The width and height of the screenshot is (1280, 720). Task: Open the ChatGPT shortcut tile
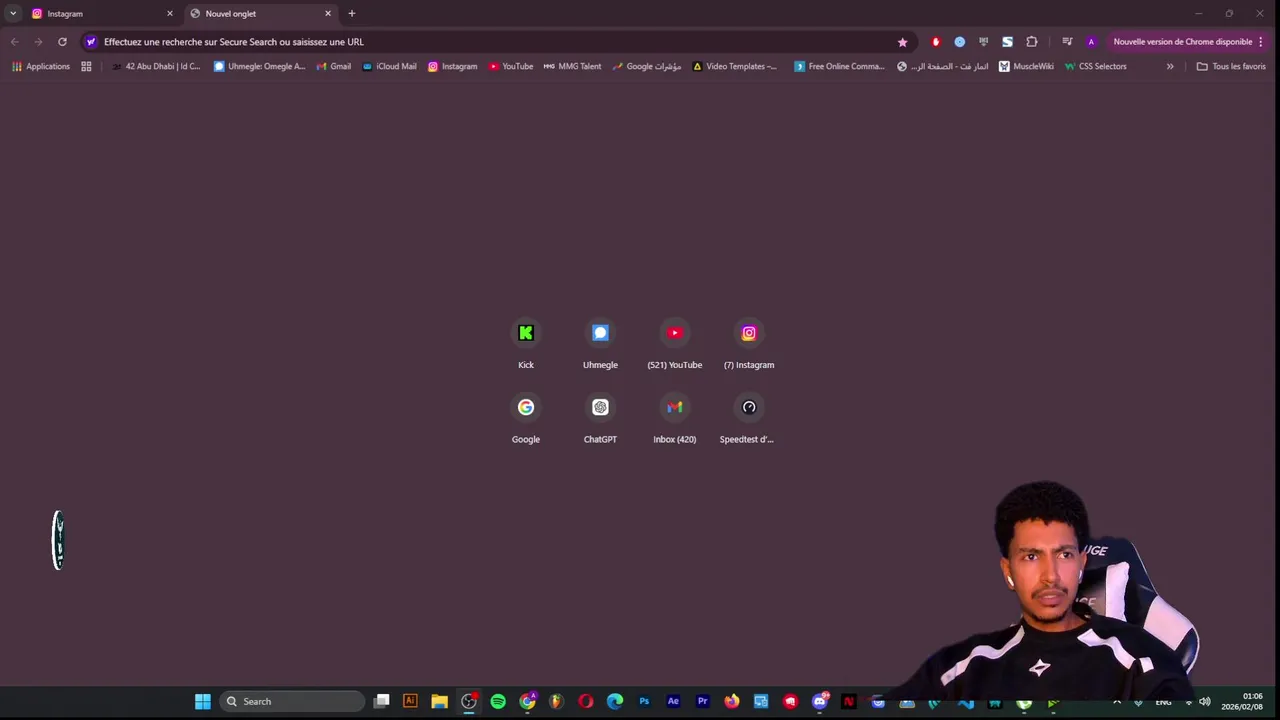(600, 419)
